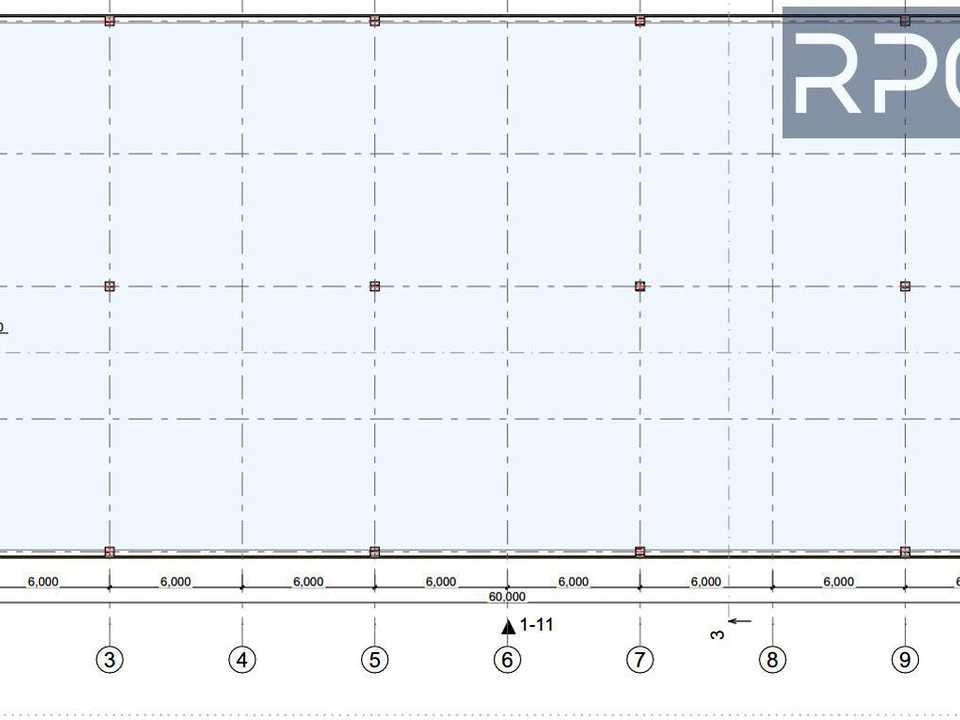Select the 60,000 overall dimension text

507,596
